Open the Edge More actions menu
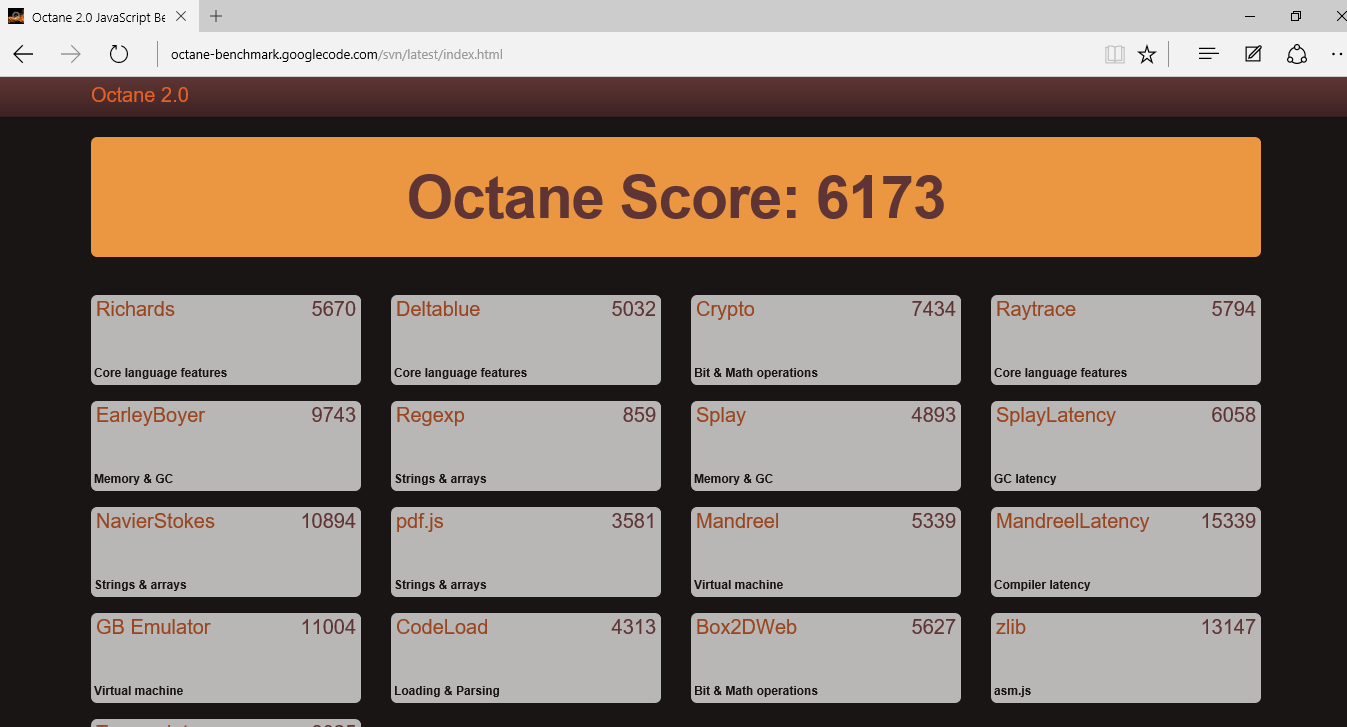 pyautogui.click(x=1337, y=54)
